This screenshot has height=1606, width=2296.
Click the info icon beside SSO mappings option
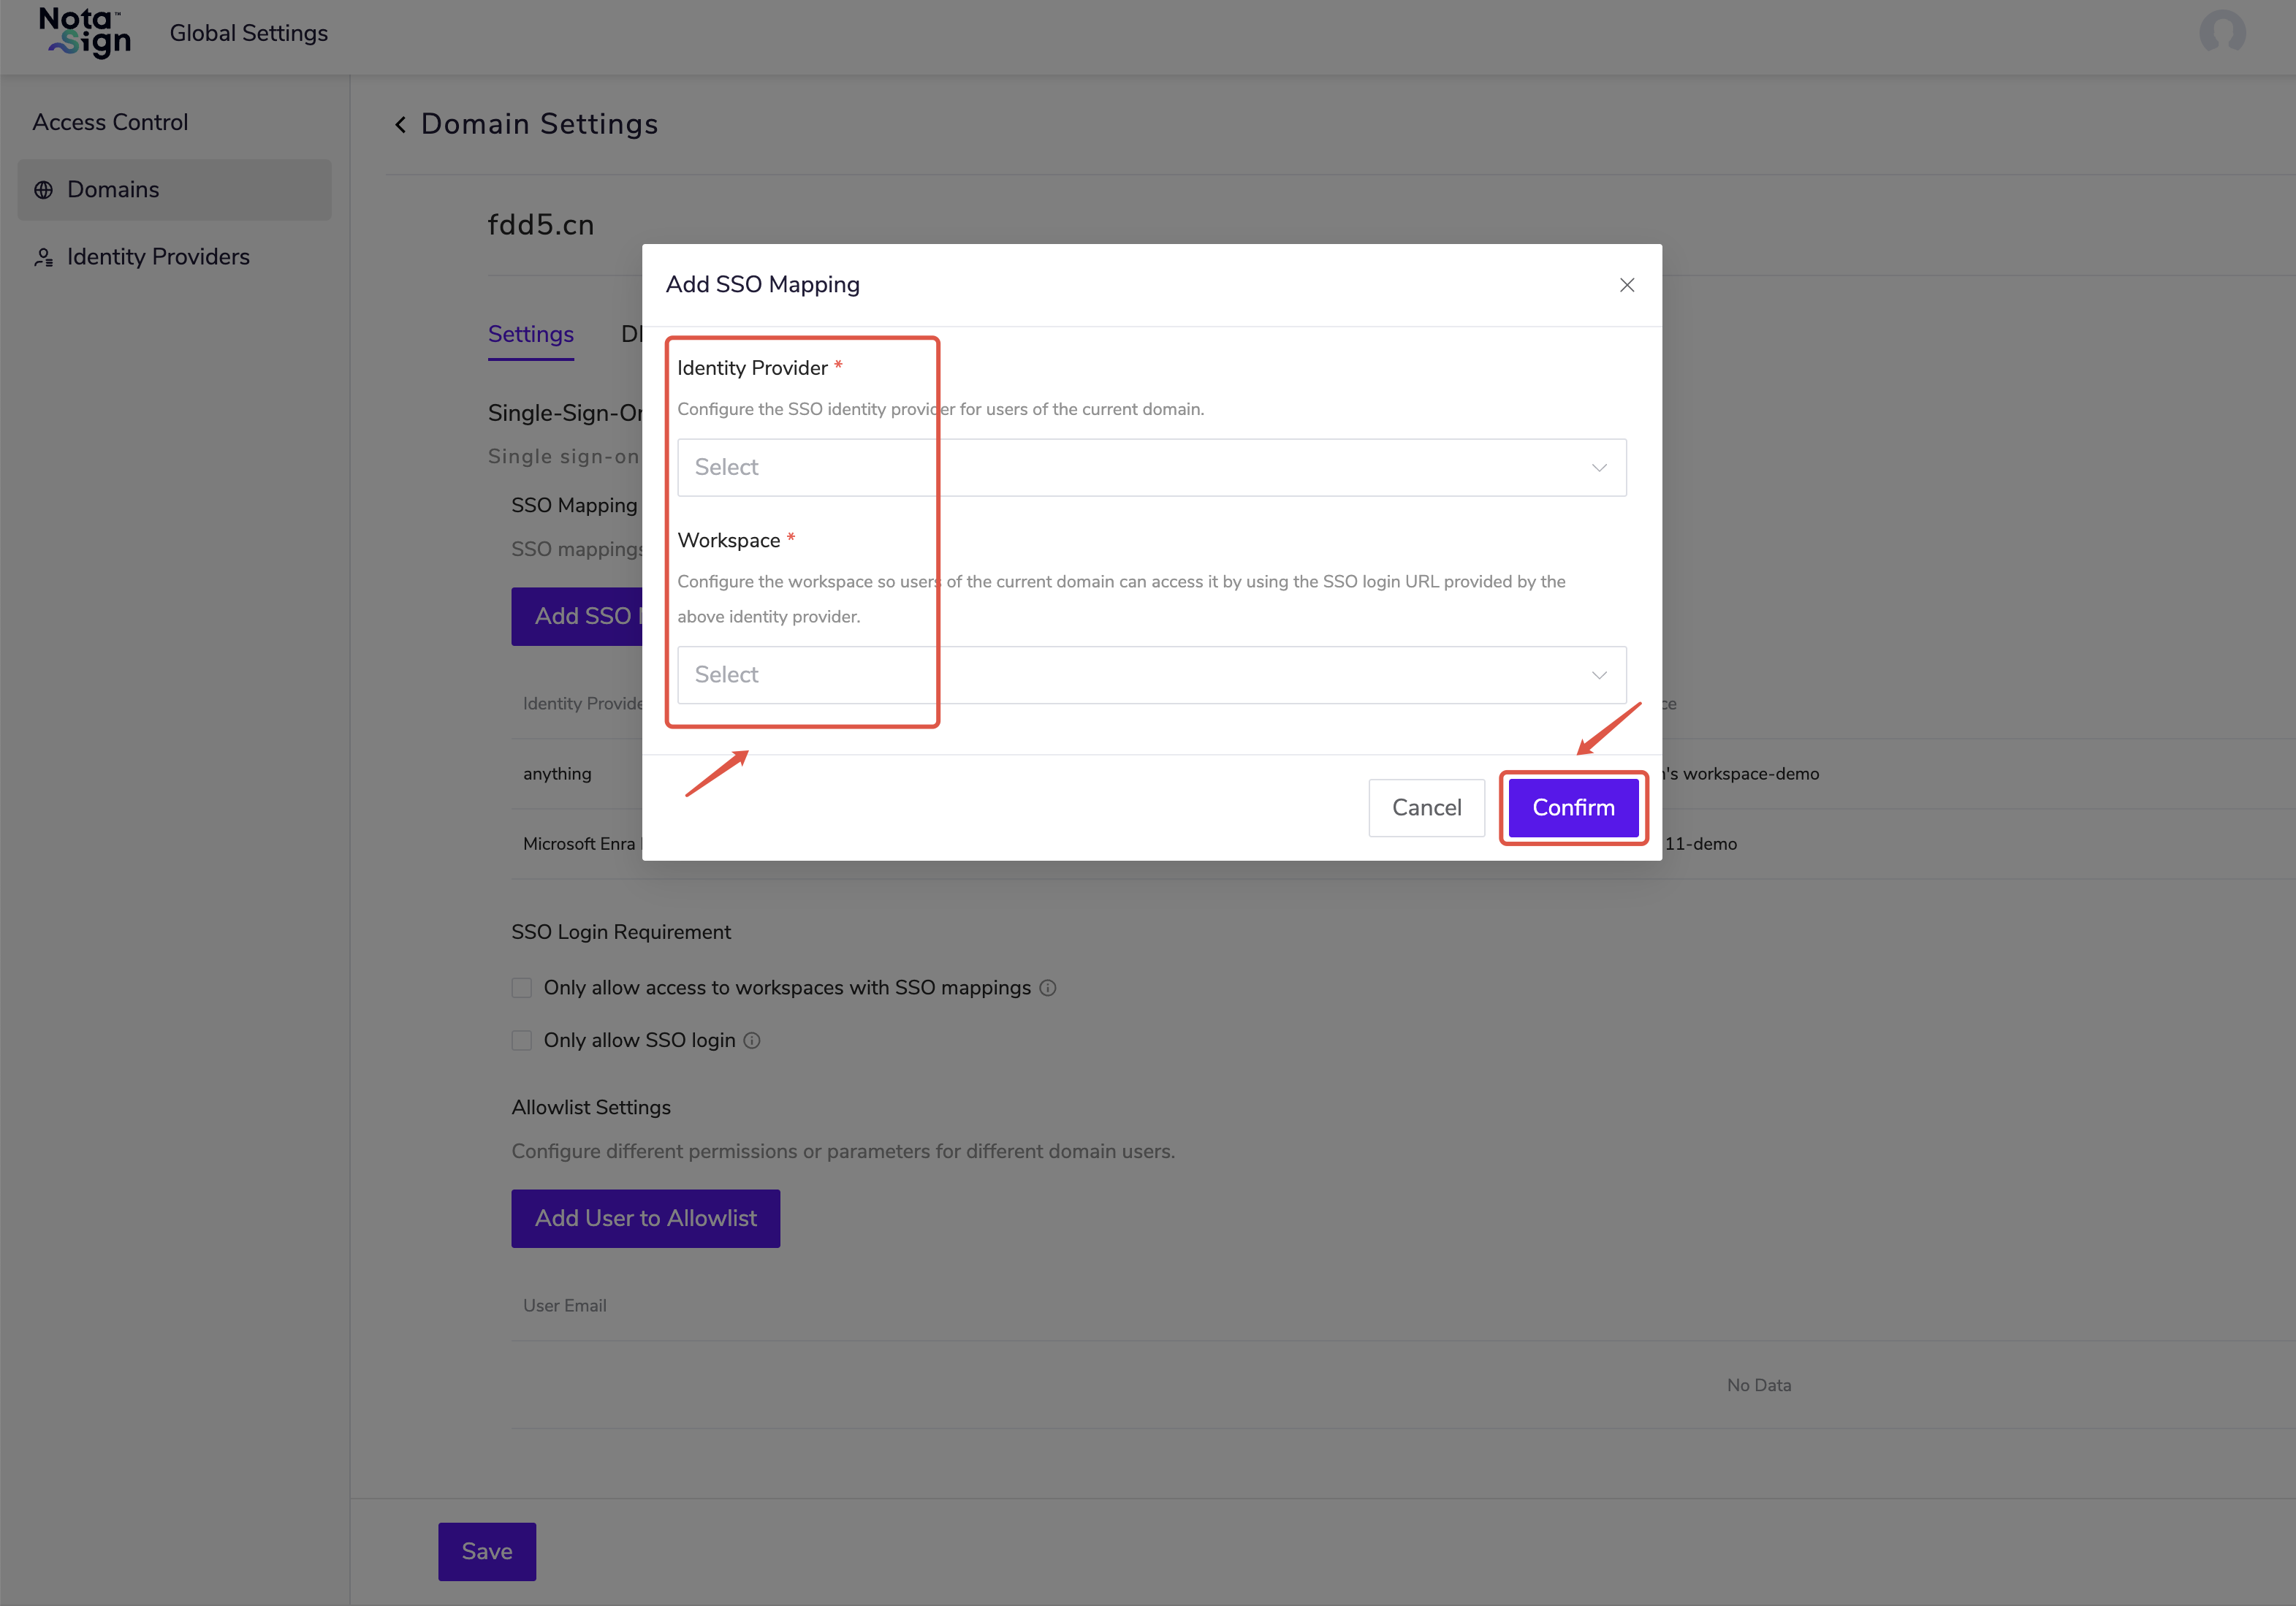click(1047, 988)
